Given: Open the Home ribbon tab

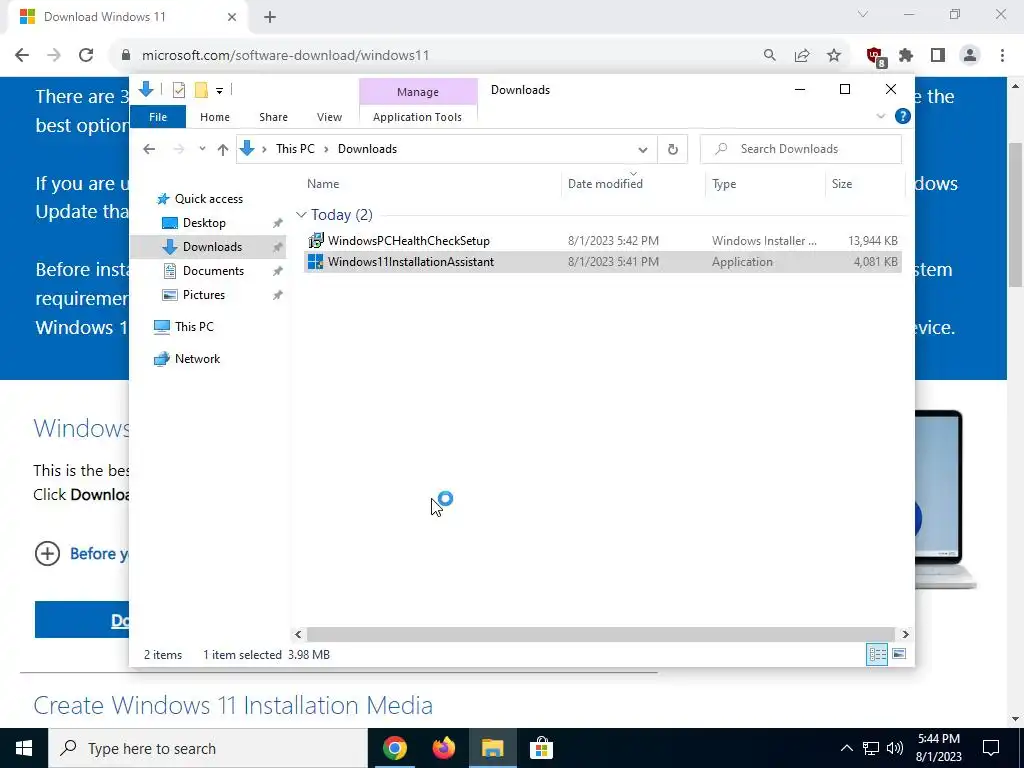Looking at the screenshot, I should (215, 117).
